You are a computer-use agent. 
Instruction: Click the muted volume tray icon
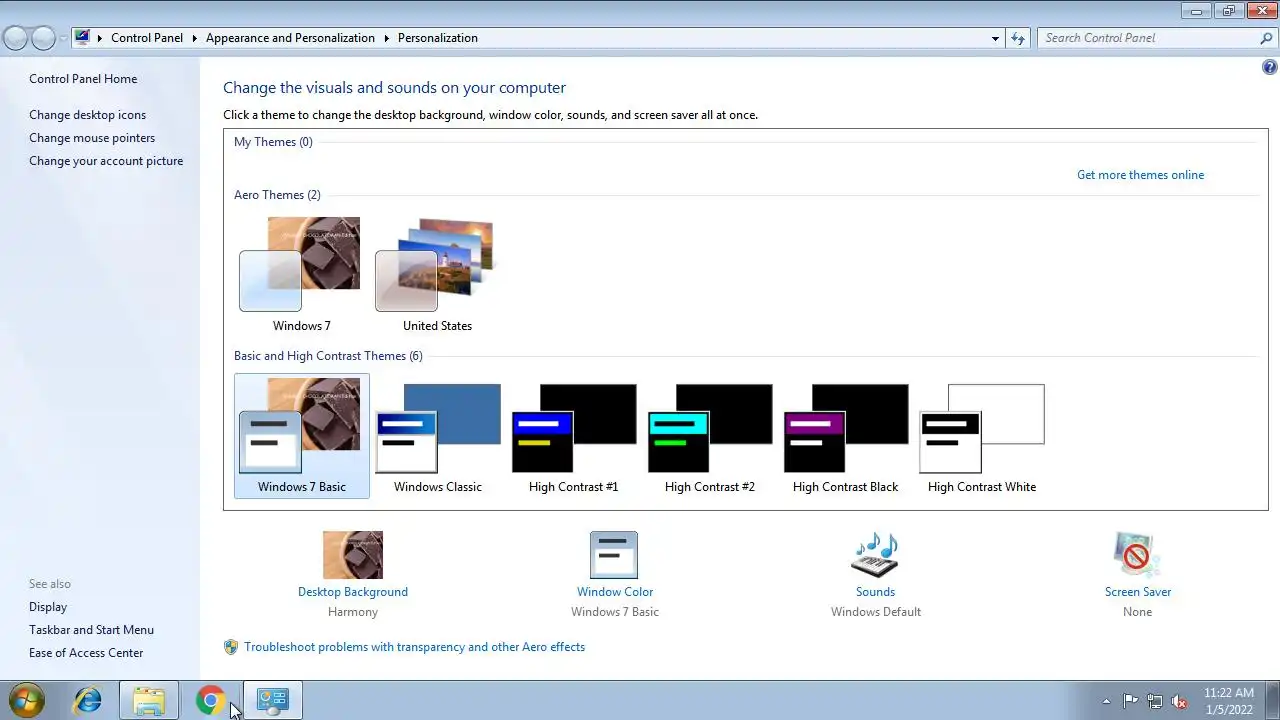[1179, 701]
